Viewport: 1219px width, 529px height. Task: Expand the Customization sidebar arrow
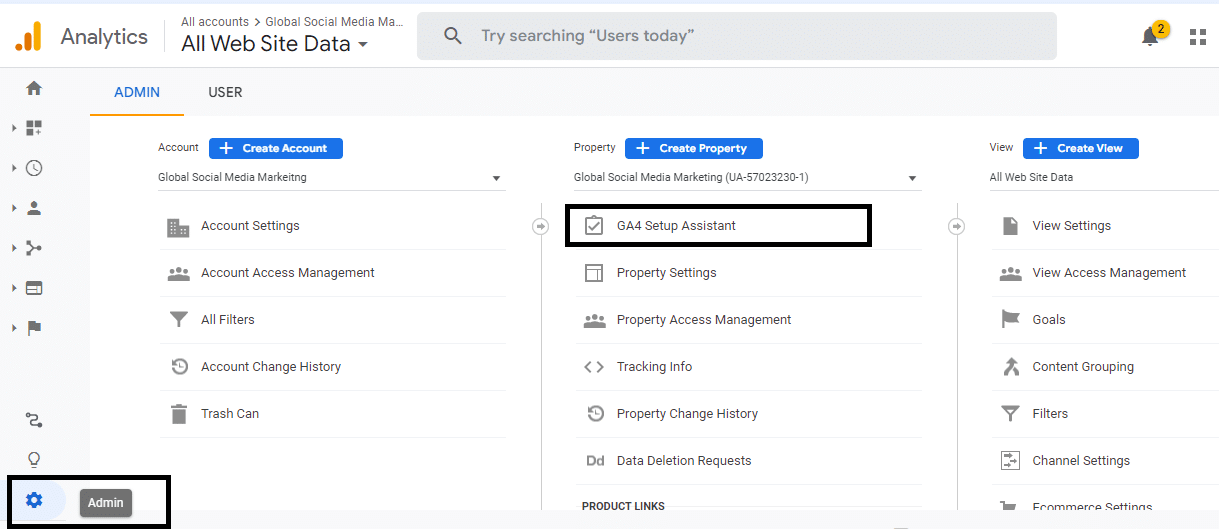14,128
